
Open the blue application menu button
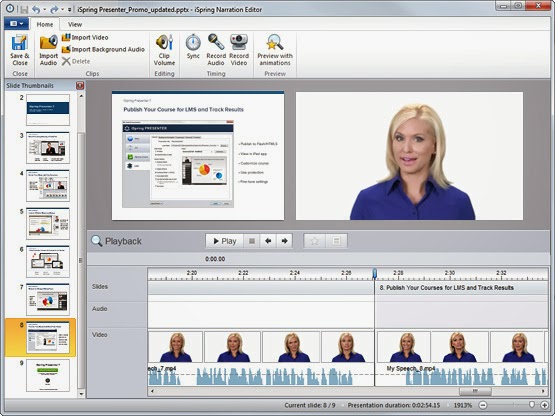click(x=17, y=24)
